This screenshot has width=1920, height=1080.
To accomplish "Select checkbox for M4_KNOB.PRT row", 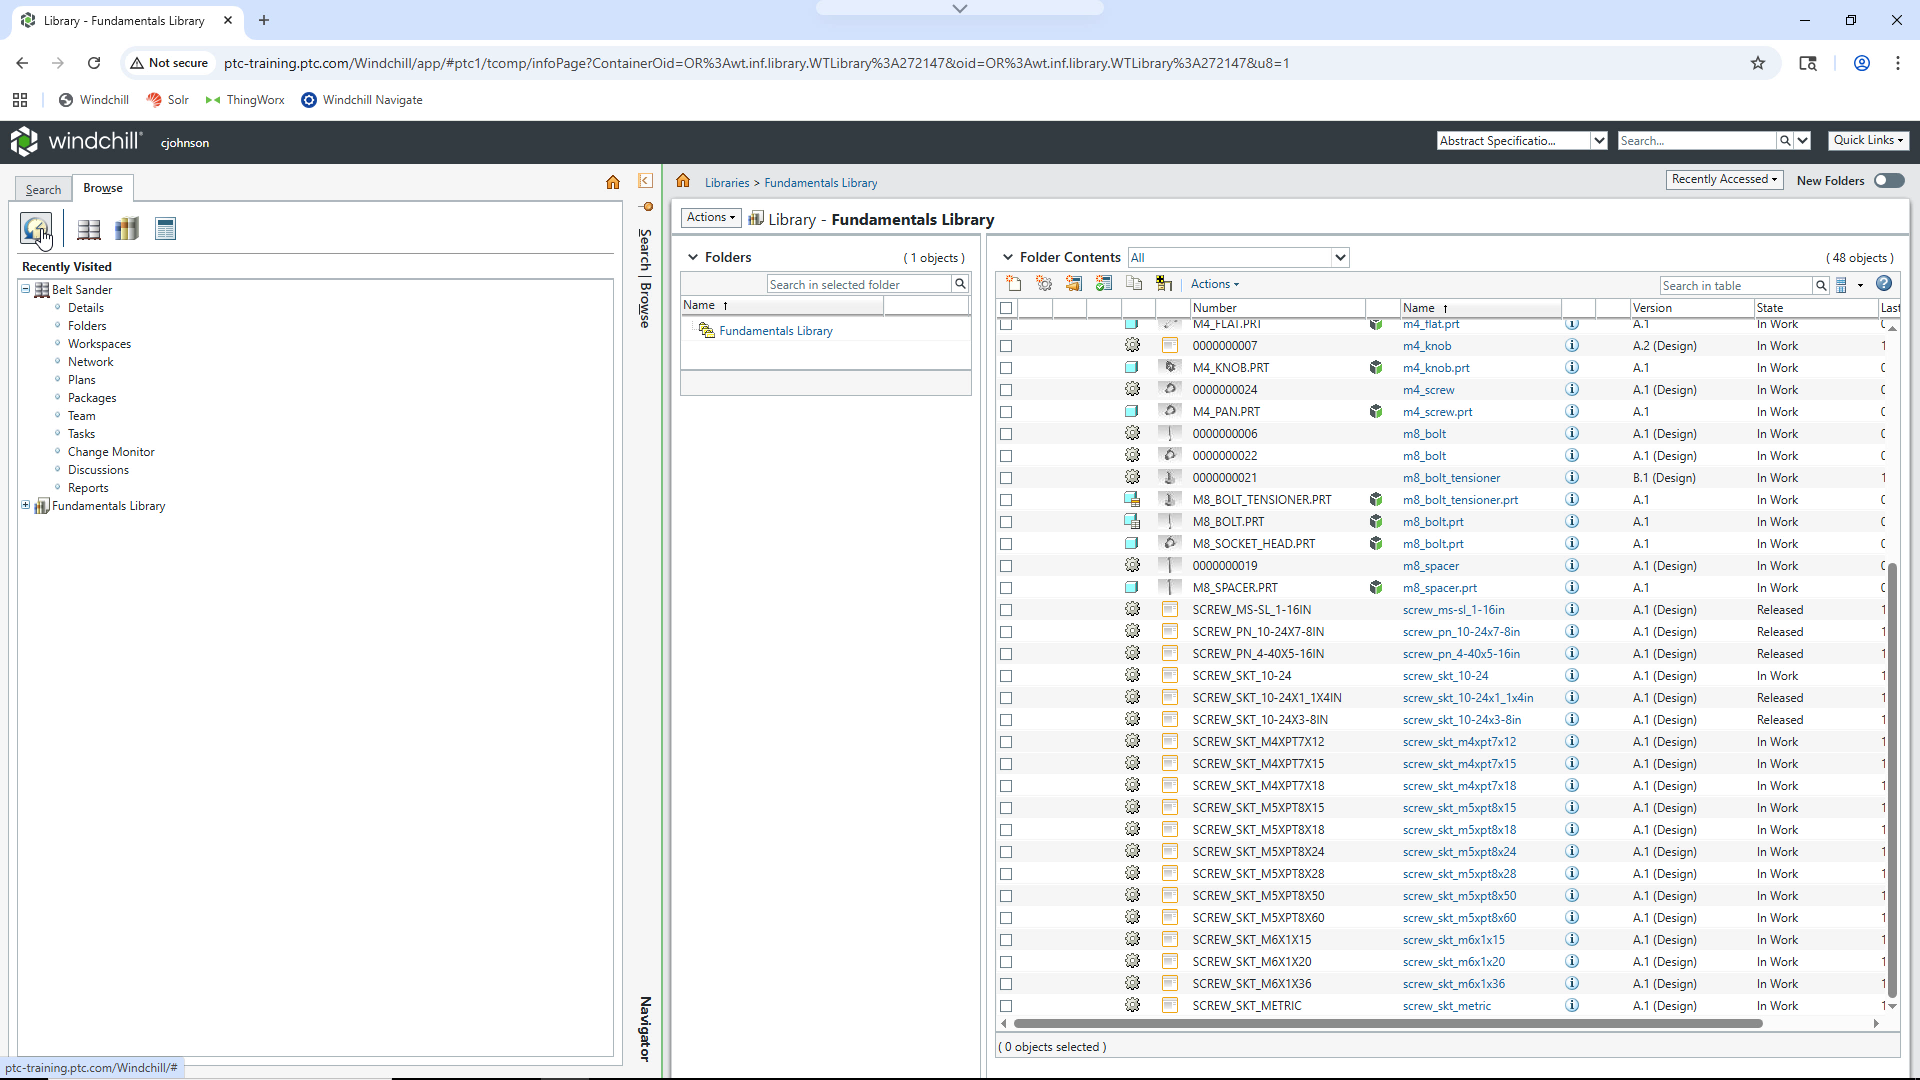I will click(x=1006, y=368).
